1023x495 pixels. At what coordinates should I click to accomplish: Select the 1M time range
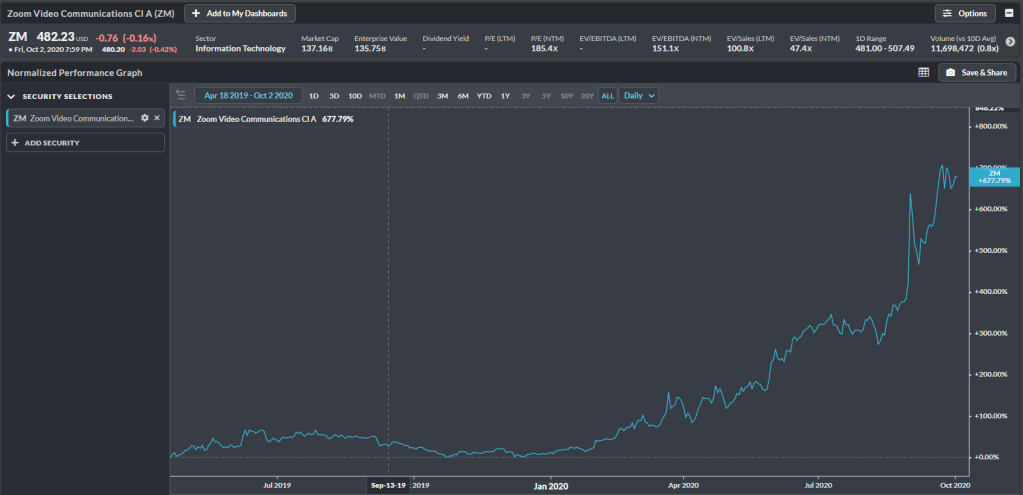(x=399, y=96)
